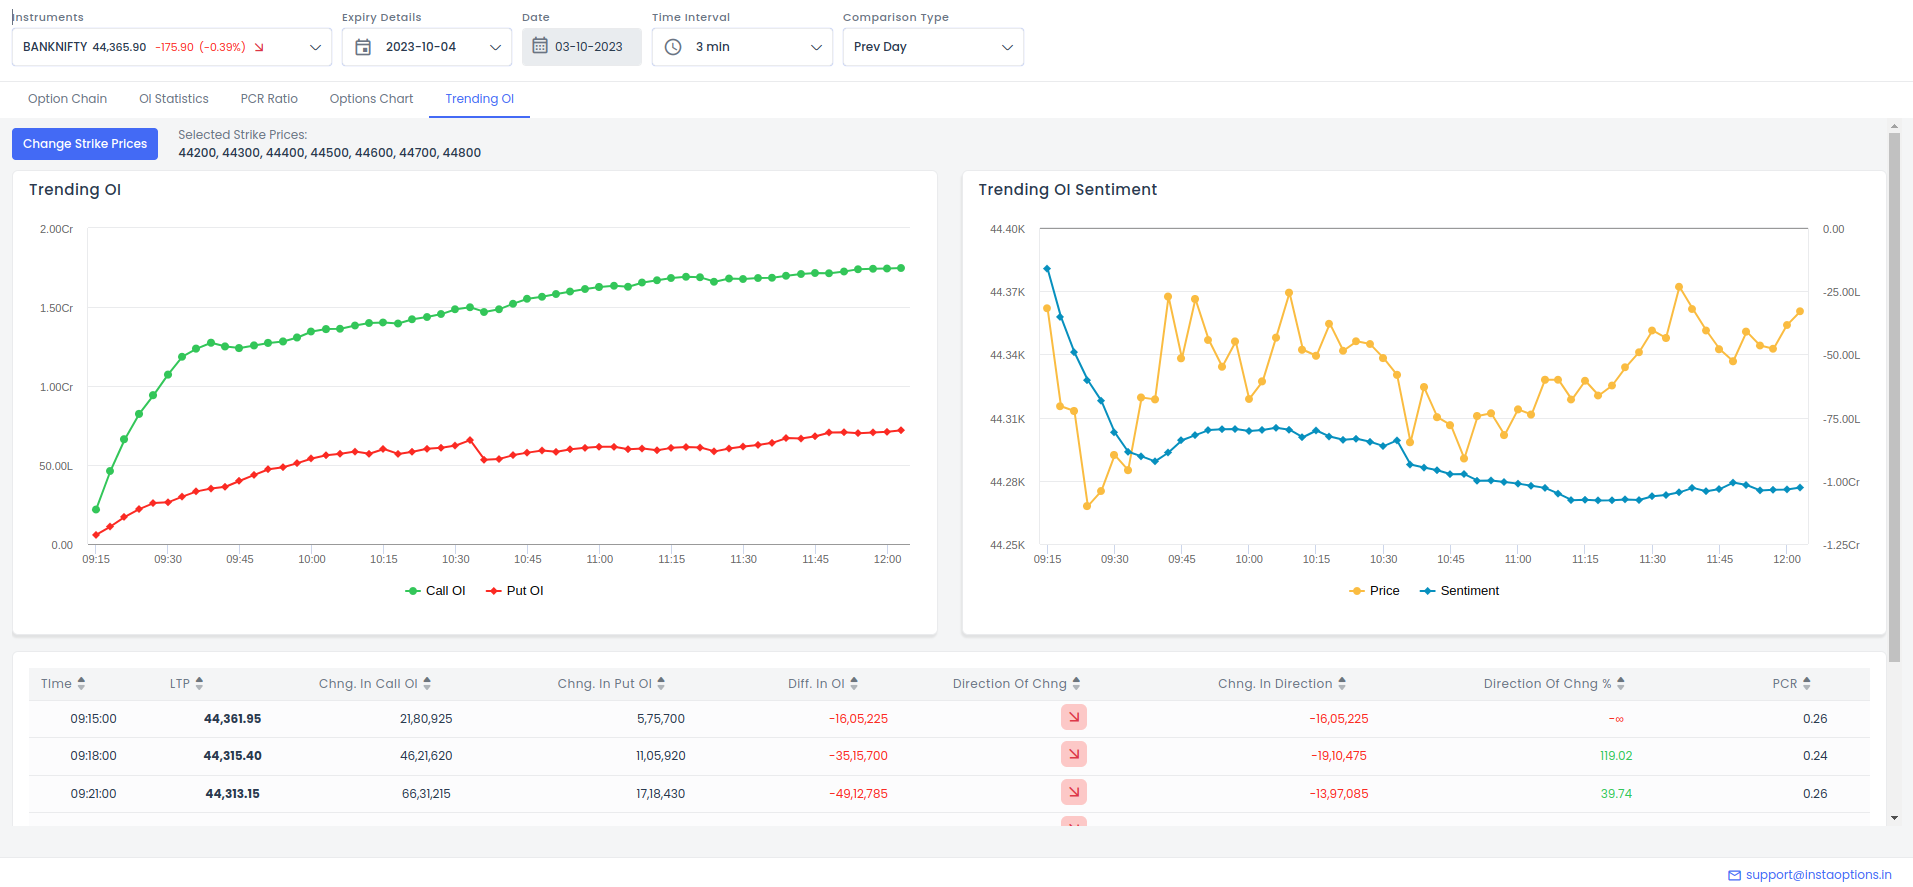Click the page vertical scrollbar thumb
The image size is (1913, 887).
(1894, 397)
